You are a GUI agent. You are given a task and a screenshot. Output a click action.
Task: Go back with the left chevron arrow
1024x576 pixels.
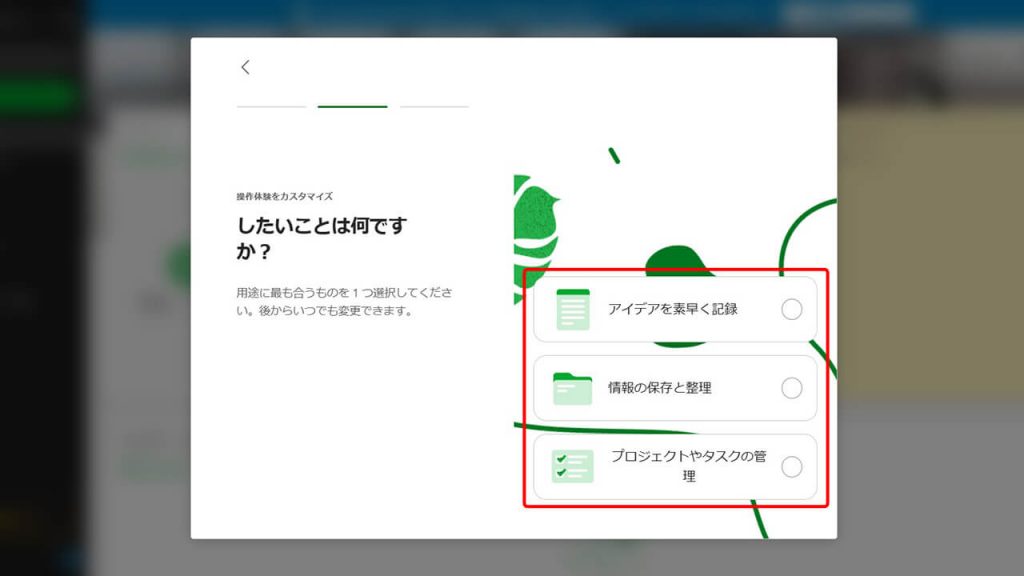click(x=246, y=67)
